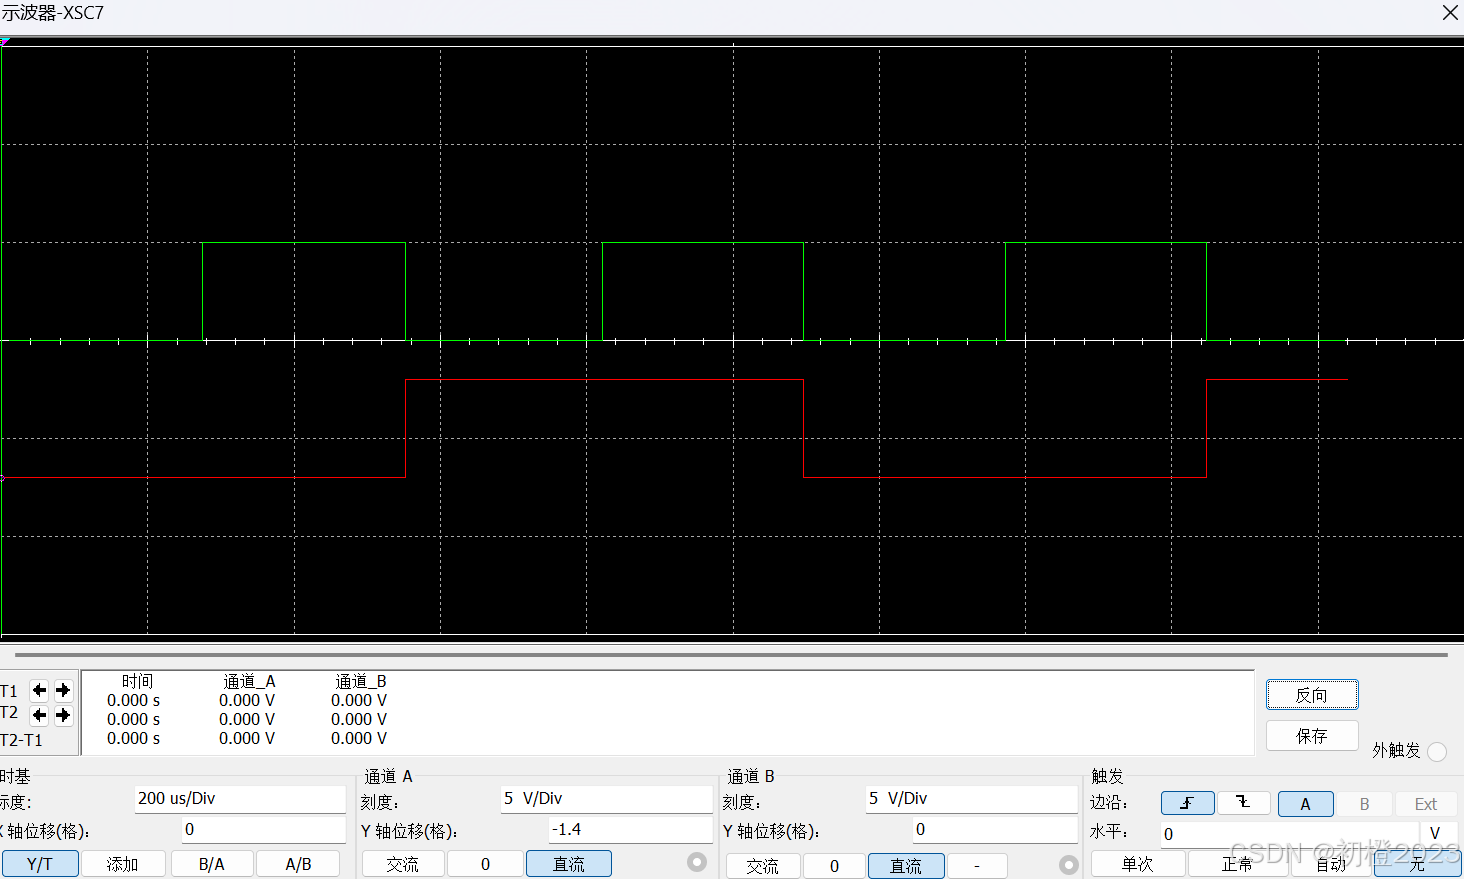Move cursor T2 right with its arrow
The width and height of the screenshot is (1464, 879).
pyautogui.click(x=63, y=715)
